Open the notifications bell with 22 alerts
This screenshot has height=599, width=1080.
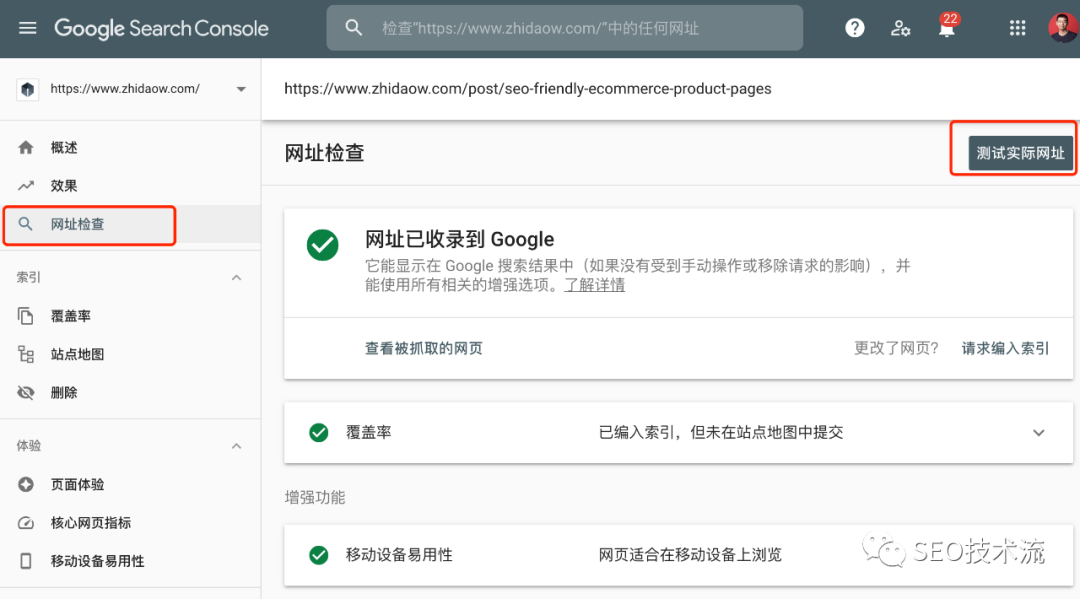[946, 28]
